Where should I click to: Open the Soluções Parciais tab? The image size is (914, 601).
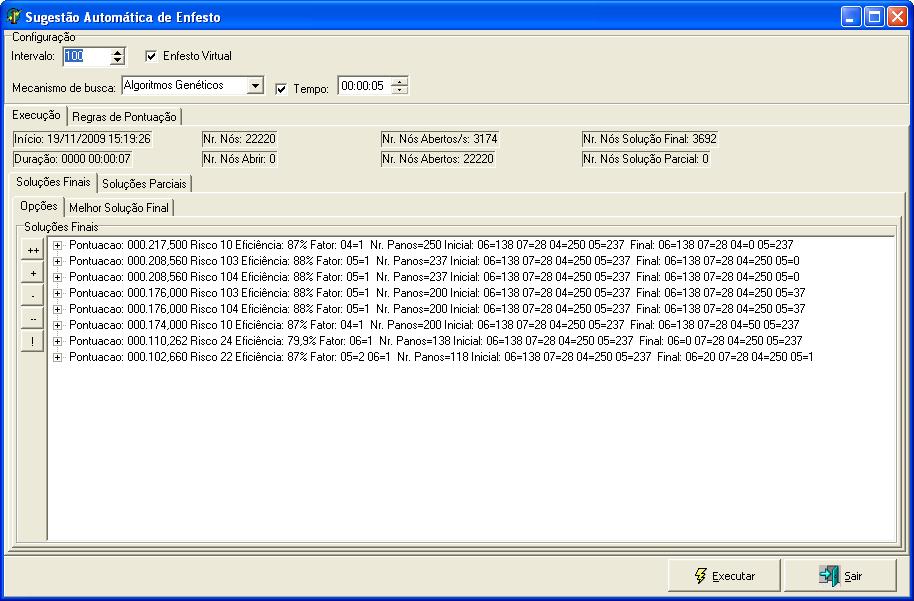coord(144,184)
